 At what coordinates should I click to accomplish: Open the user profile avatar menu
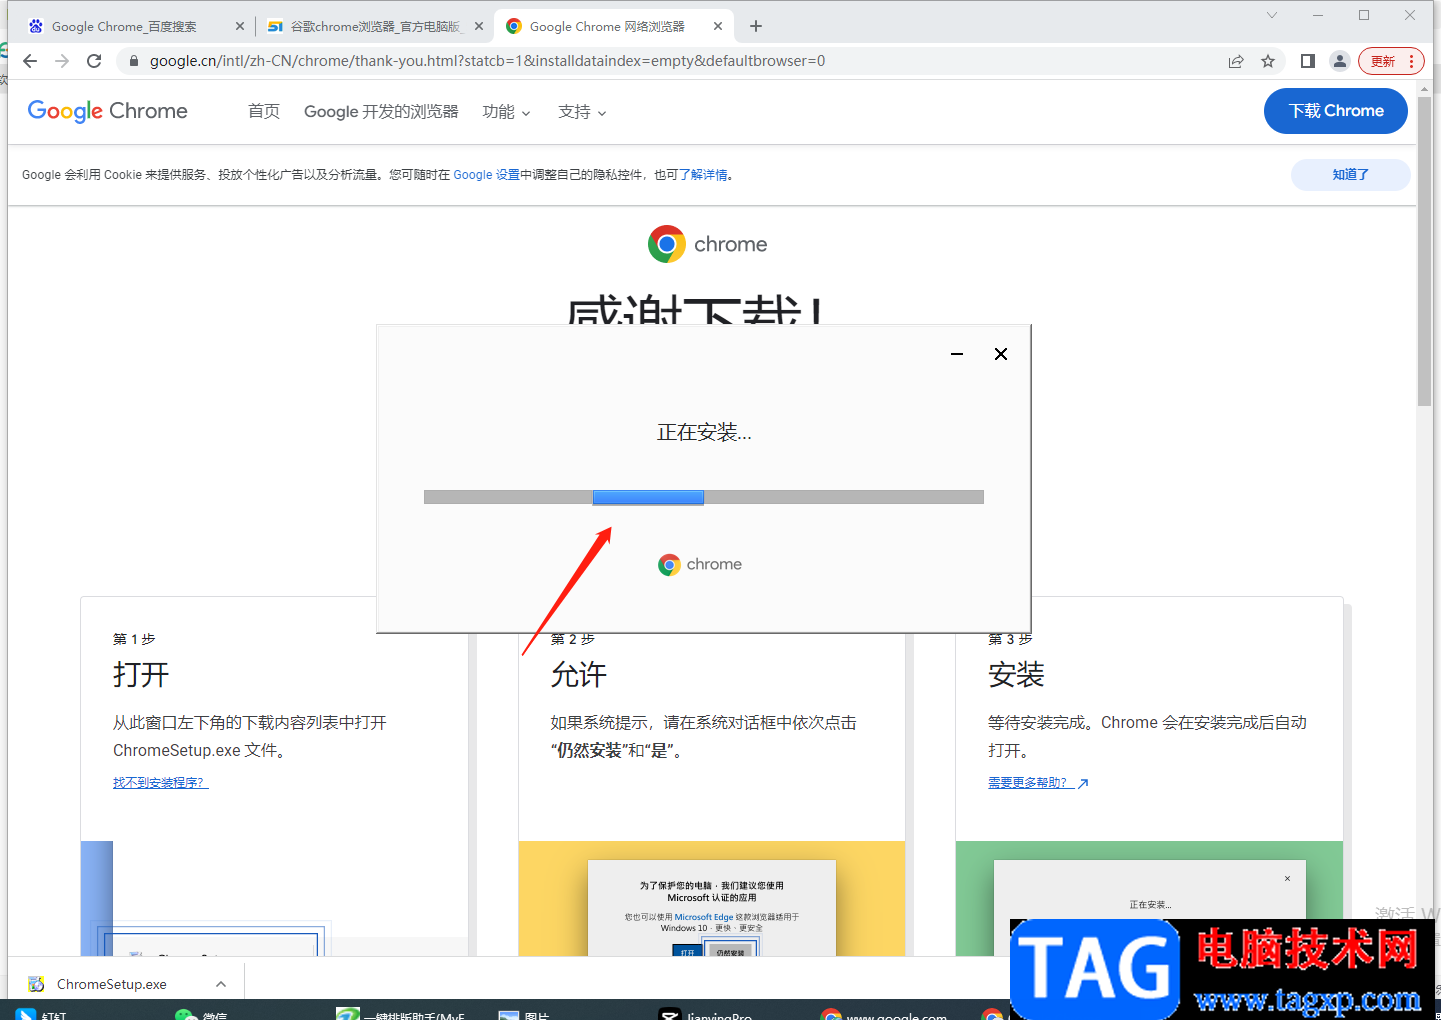pos(1340,61)
